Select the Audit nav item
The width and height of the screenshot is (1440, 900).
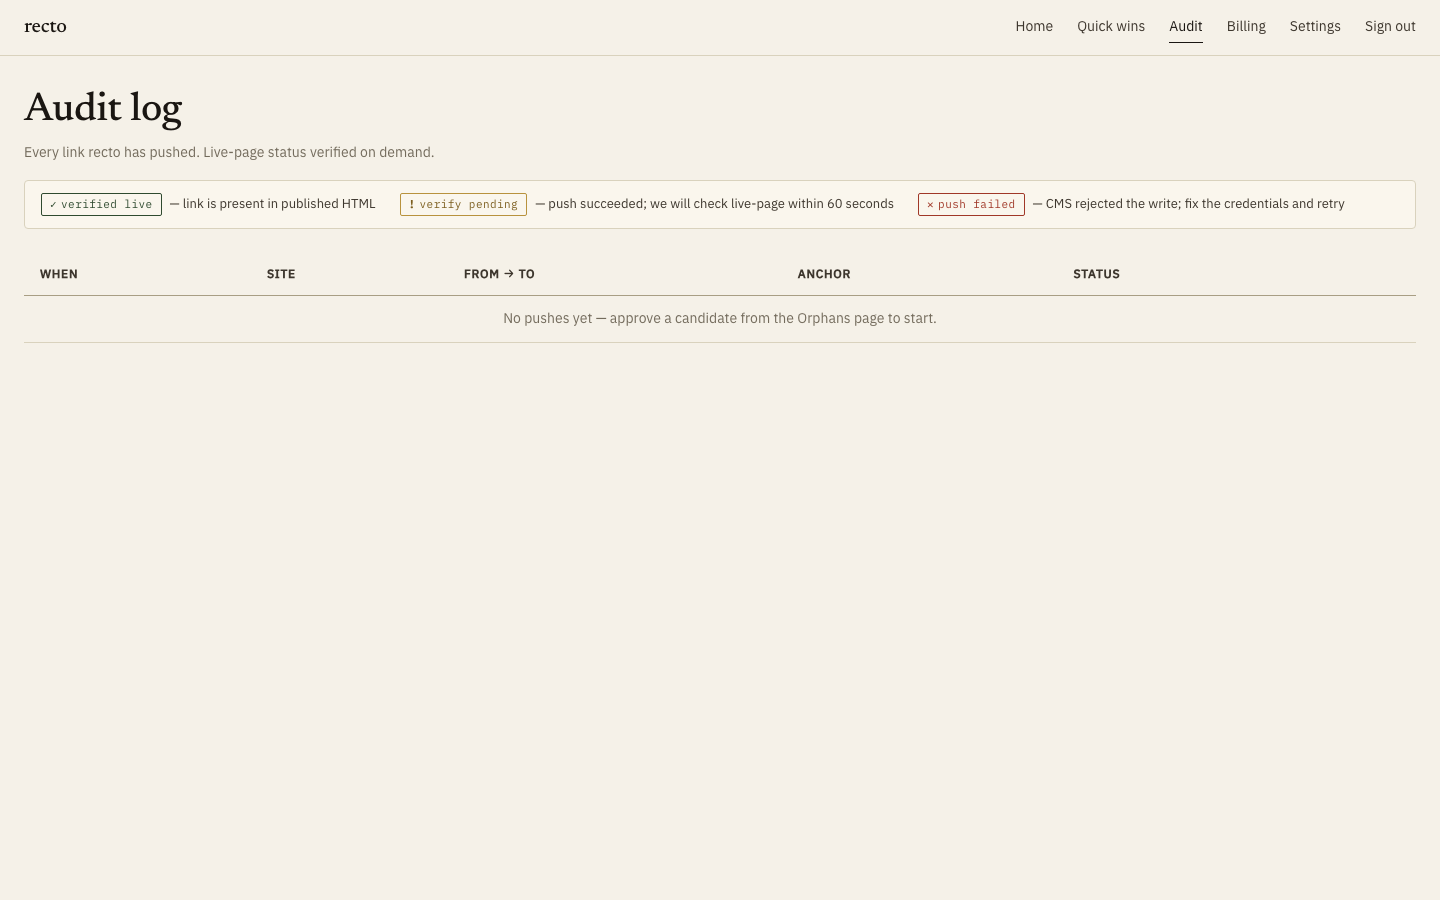pyautogui.click(x=1186, y=26)
